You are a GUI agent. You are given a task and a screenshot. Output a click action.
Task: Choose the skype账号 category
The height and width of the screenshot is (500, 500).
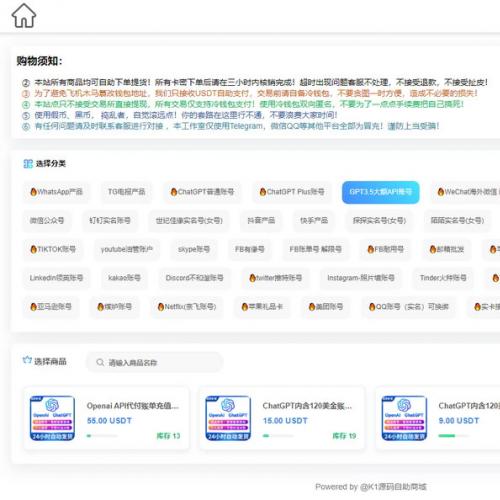click(x=194, y=249)
